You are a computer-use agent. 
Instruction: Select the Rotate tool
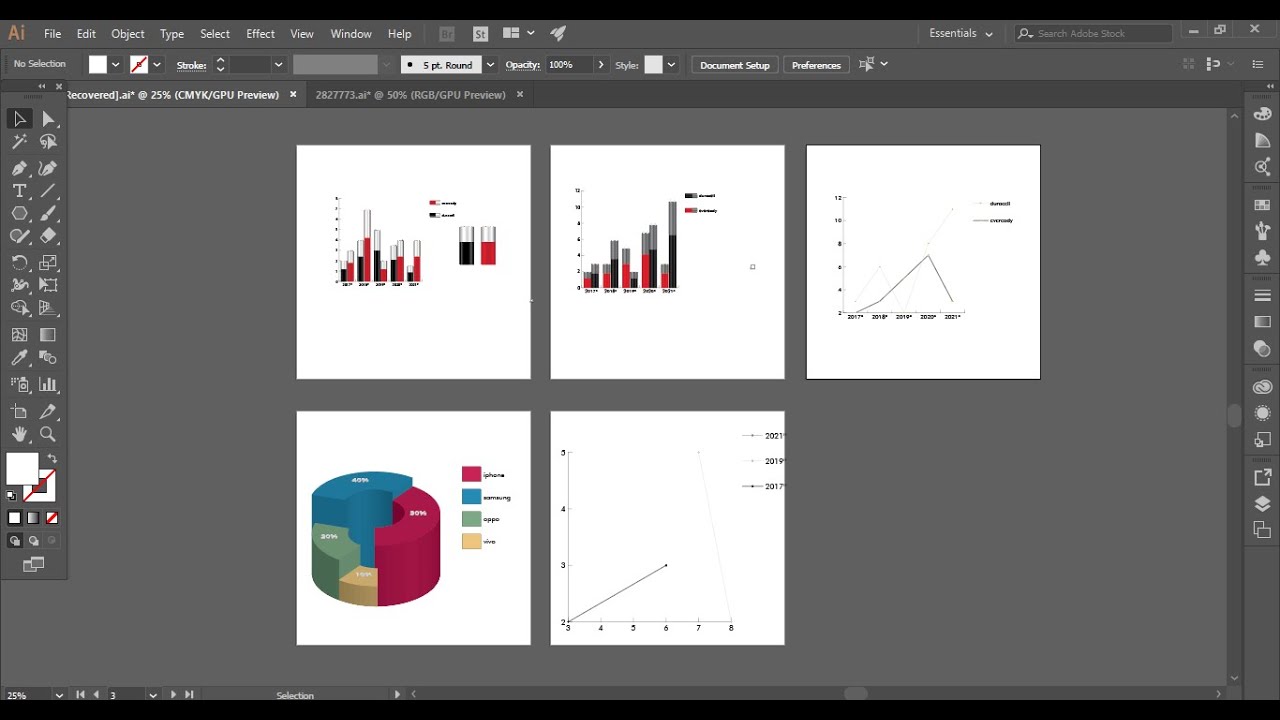[x=19, y=263]
